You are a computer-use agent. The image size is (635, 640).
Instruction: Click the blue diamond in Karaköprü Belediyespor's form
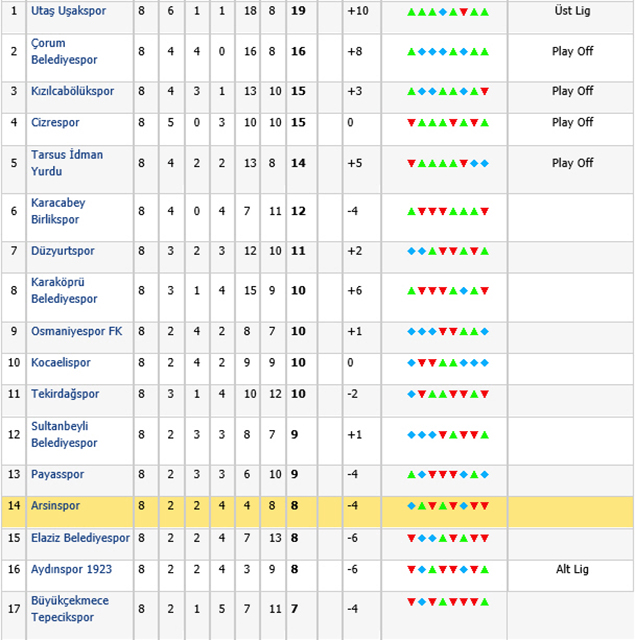(x=464, y=290)
